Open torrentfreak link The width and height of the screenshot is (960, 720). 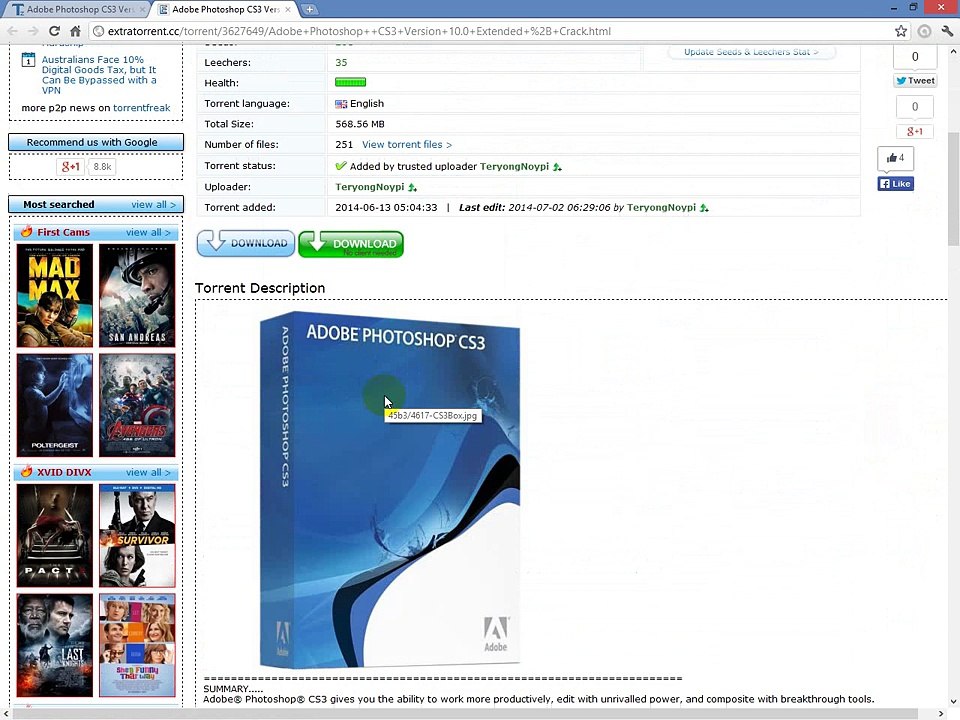point(141,108)
